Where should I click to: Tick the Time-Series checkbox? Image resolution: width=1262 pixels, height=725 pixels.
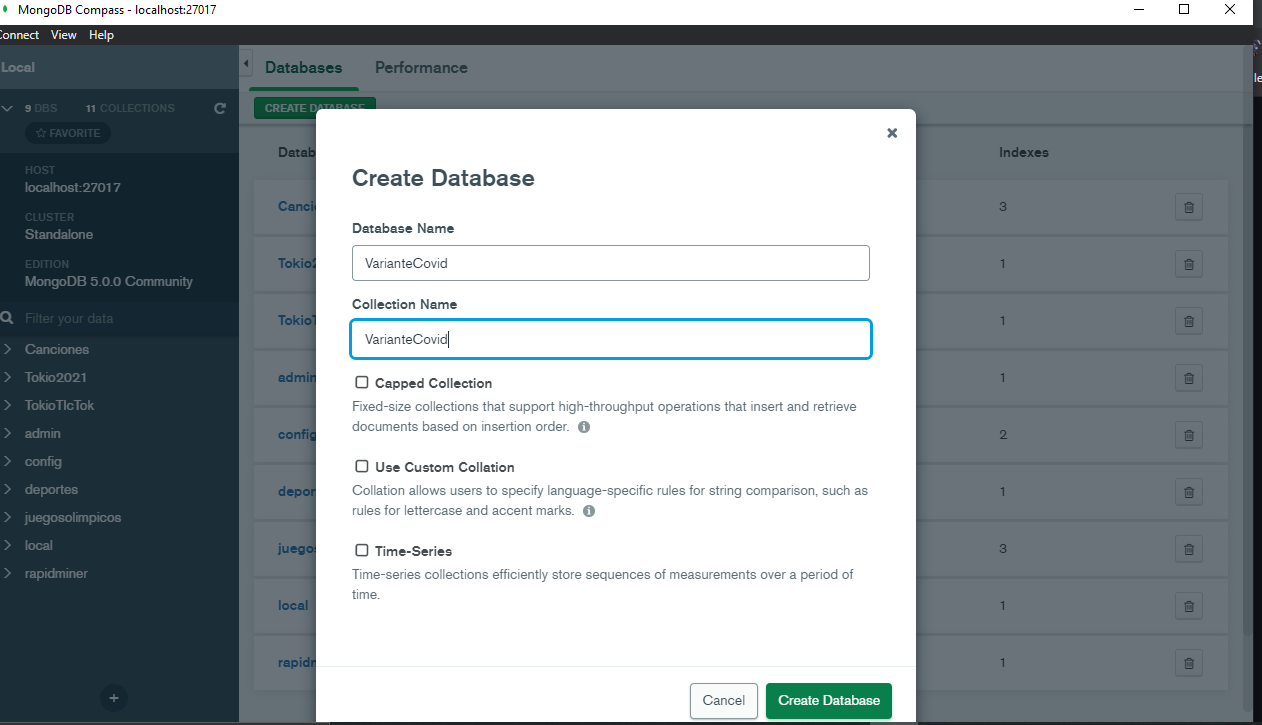pos(362,550)
